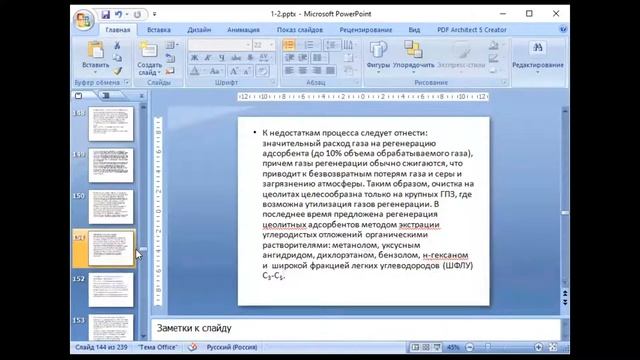Toggle bulleted list button
The image size is (640, 360).
(290, 45)
